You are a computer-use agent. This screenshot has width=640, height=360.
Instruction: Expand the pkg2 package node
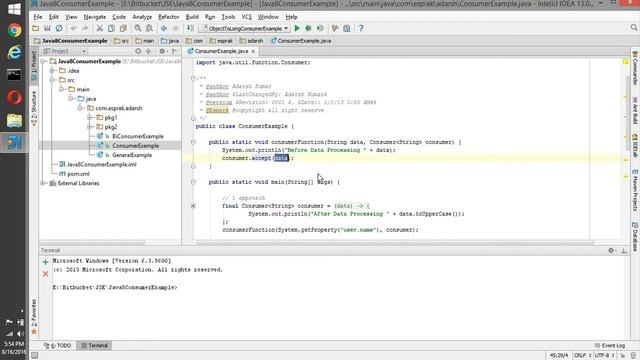pyautogui.click(x=90, y=127)
